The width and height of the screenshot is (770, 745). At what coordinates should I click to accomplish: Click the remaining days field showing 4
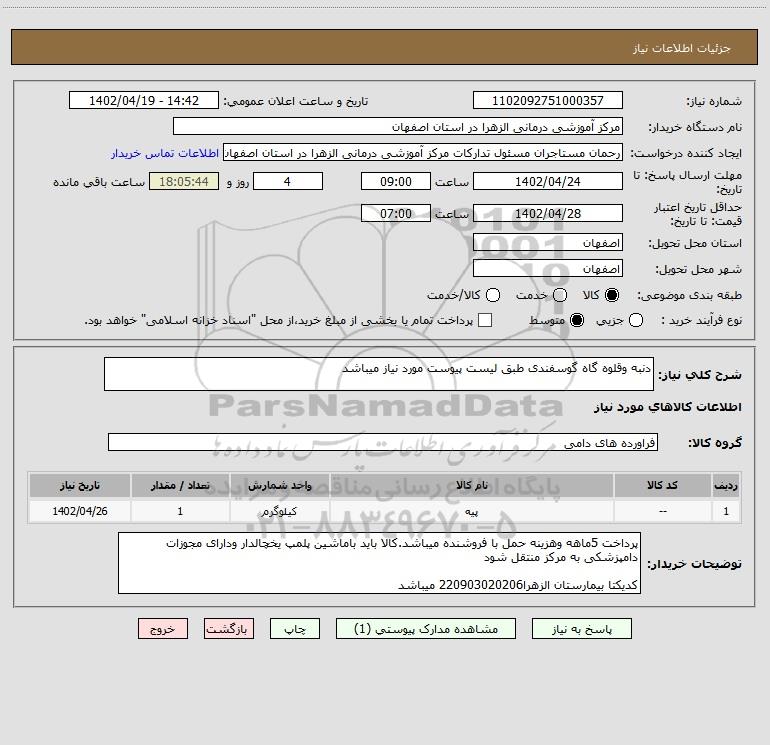pyautogui.click(x=287, y=182)
